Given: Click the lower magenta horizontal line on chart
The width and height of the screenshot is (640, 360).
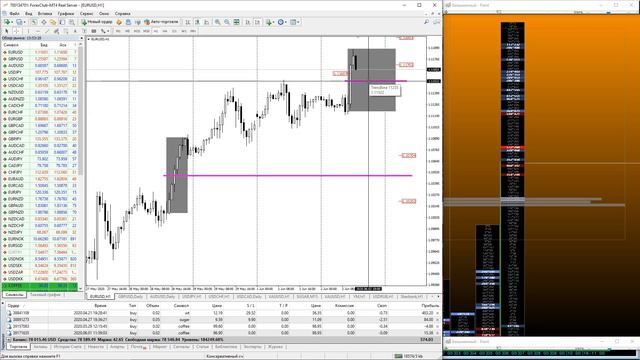Looking at the screenshot, I should coord(288,176).
